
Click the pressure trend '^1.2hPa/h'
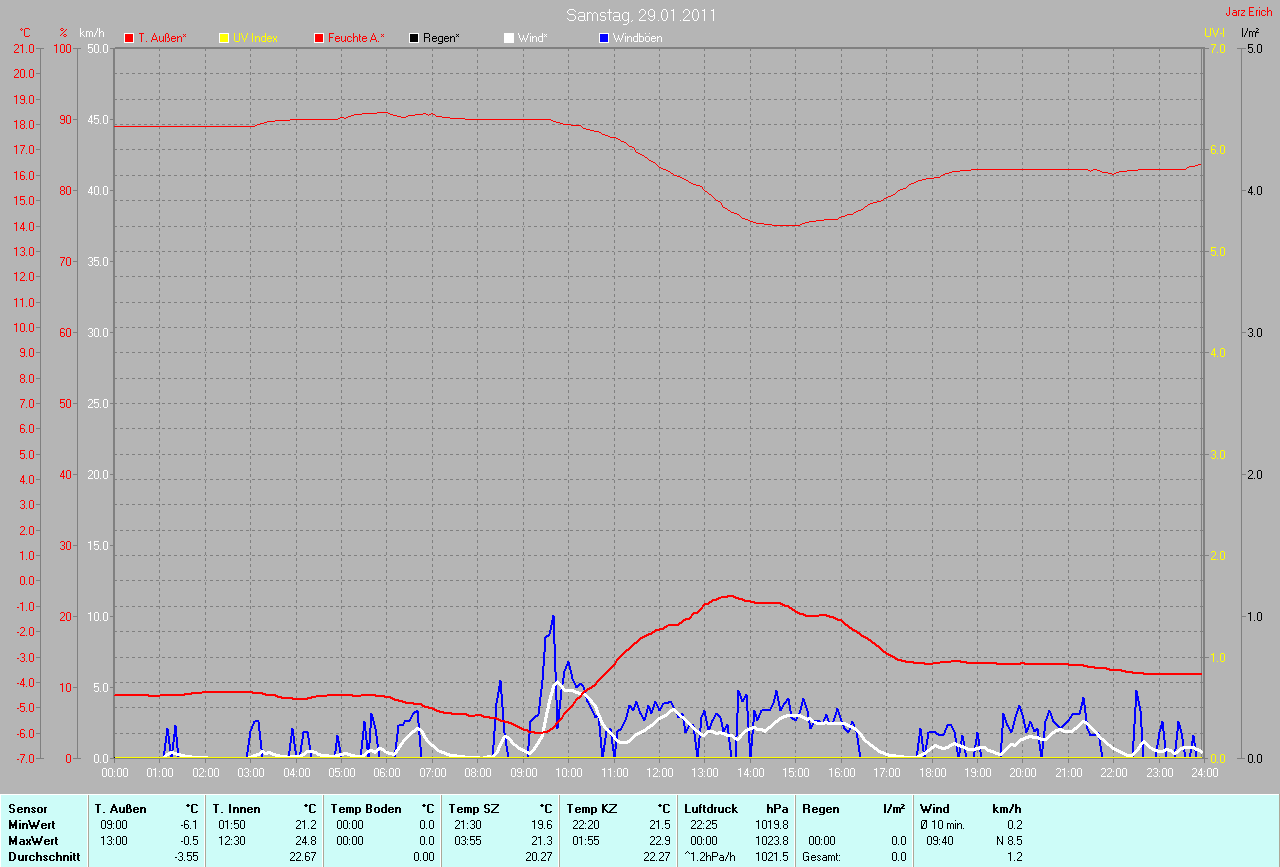coord(708,857)
